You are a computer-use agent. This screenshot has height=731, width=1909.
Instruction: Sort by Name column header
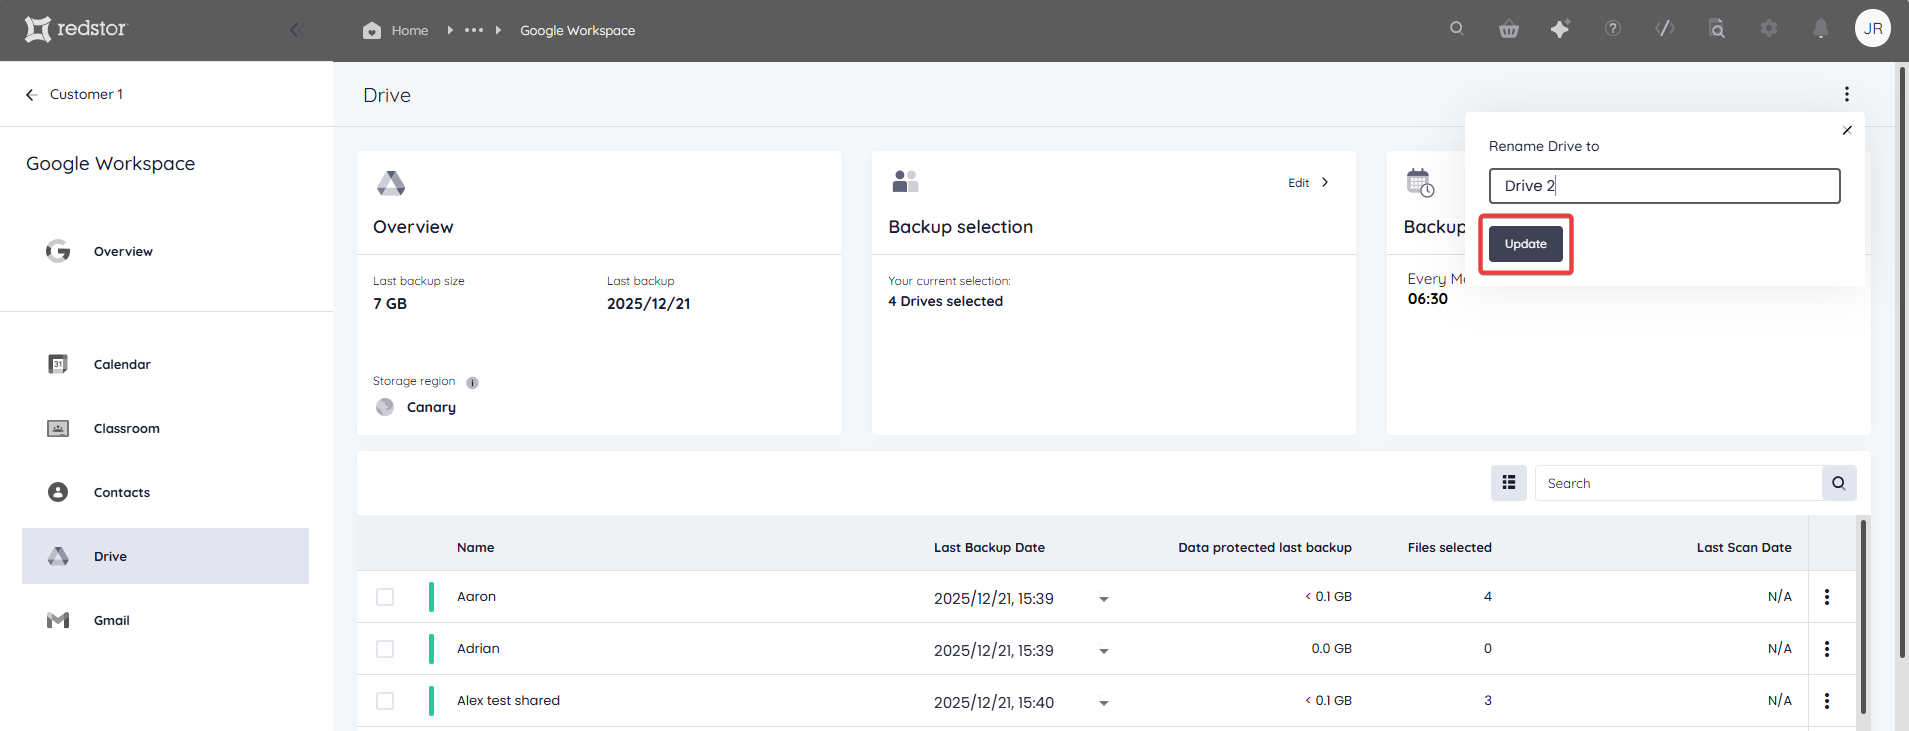click(x=475, y=547)
